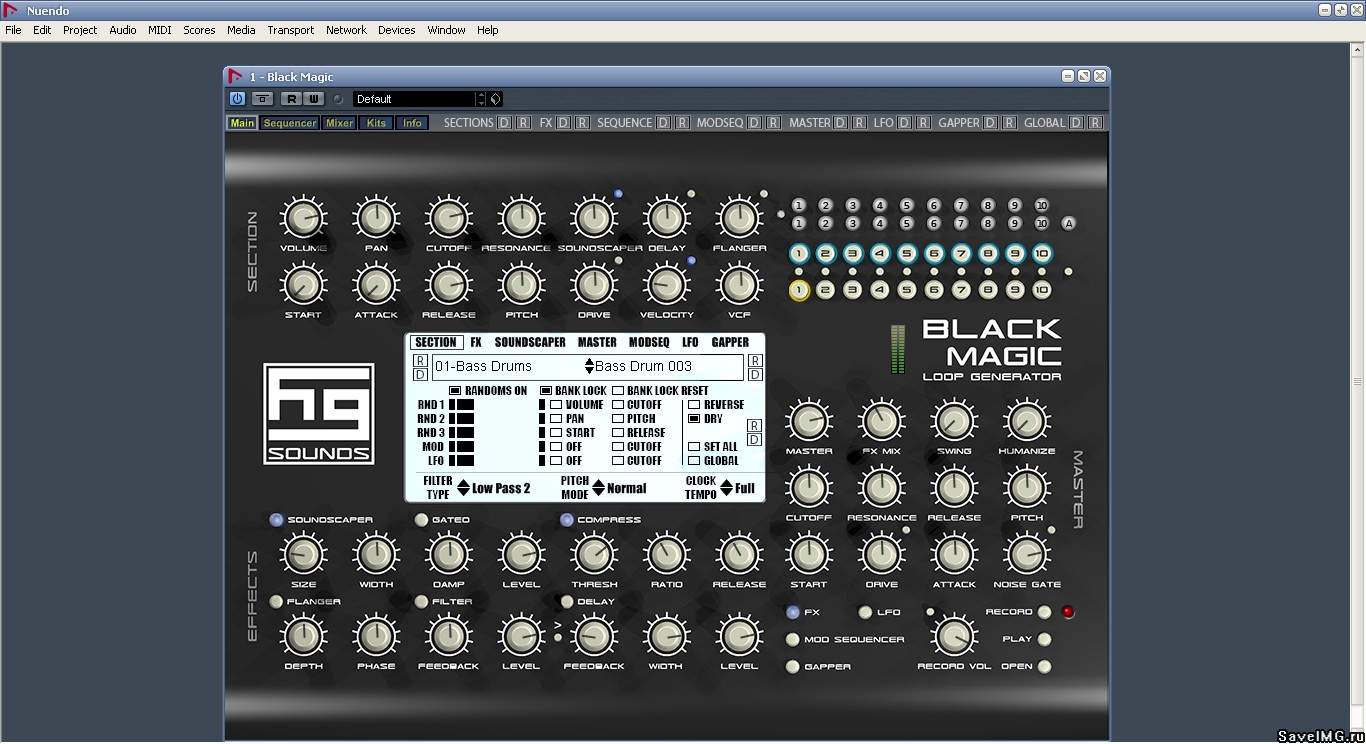Image resolution: width=1366 pixels, height=744 pixels.
Task: Toggle the GATED effect LED
Action: click(x=422, y=520)
